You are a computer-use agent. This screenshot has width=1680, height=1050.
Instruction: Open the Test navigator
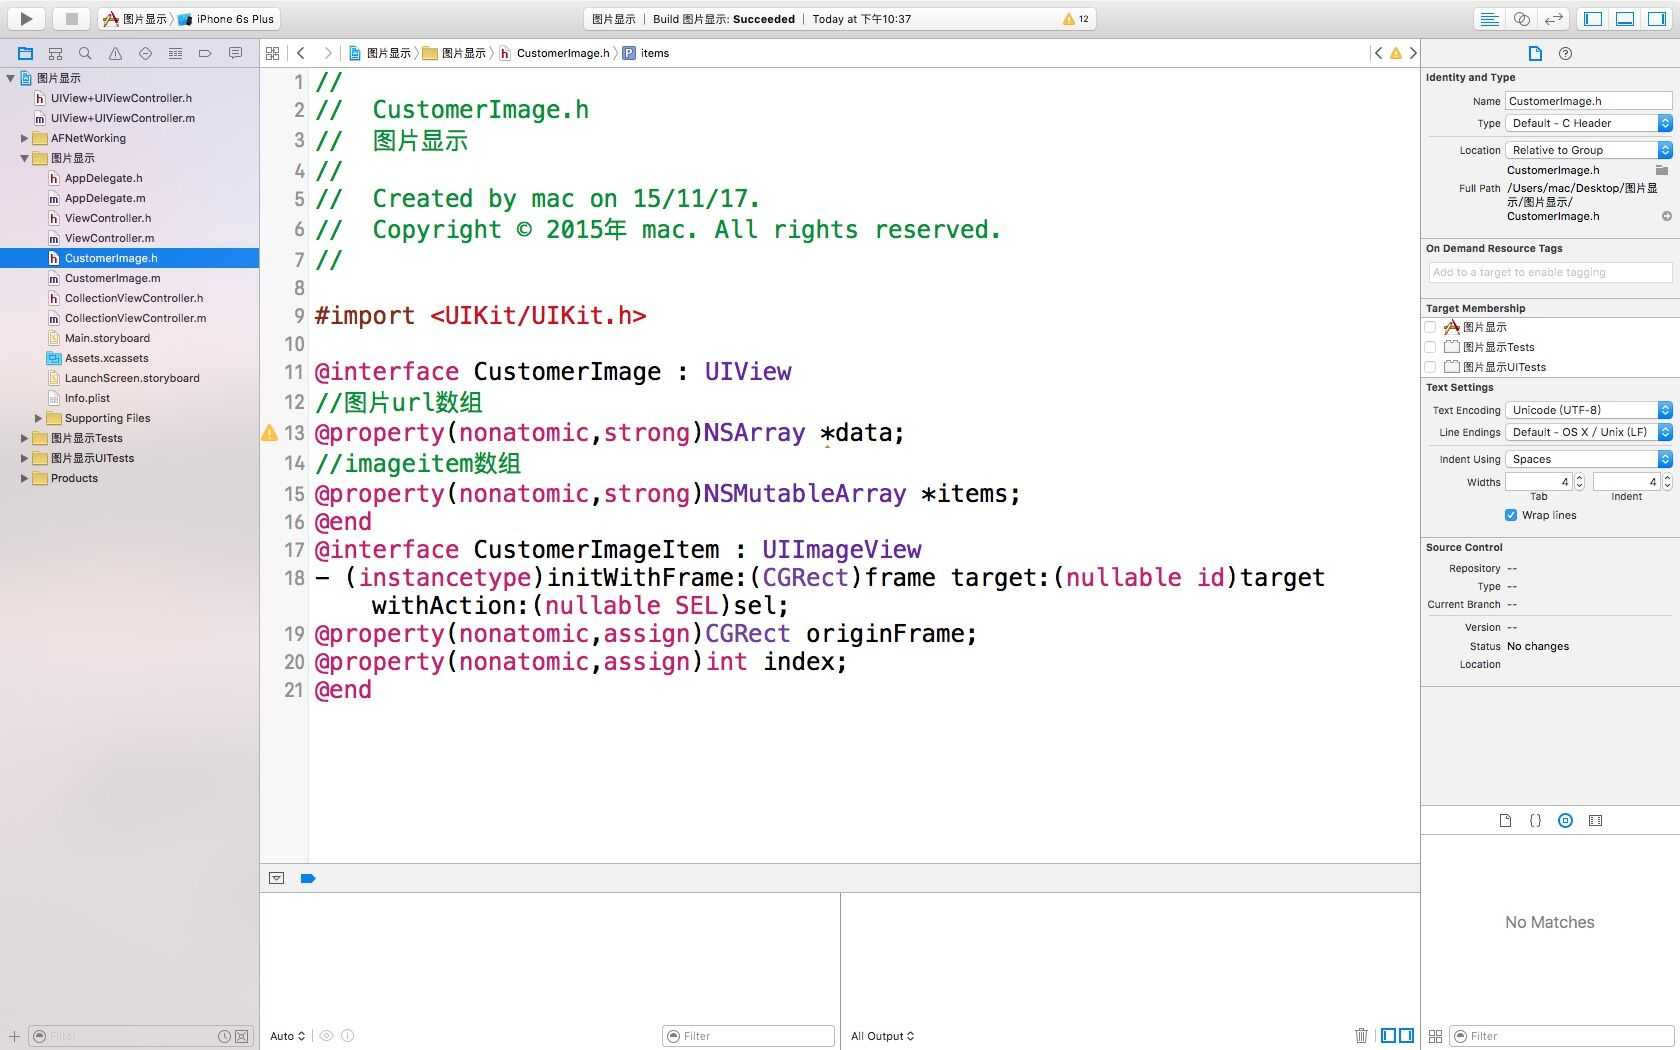point(145,53)
